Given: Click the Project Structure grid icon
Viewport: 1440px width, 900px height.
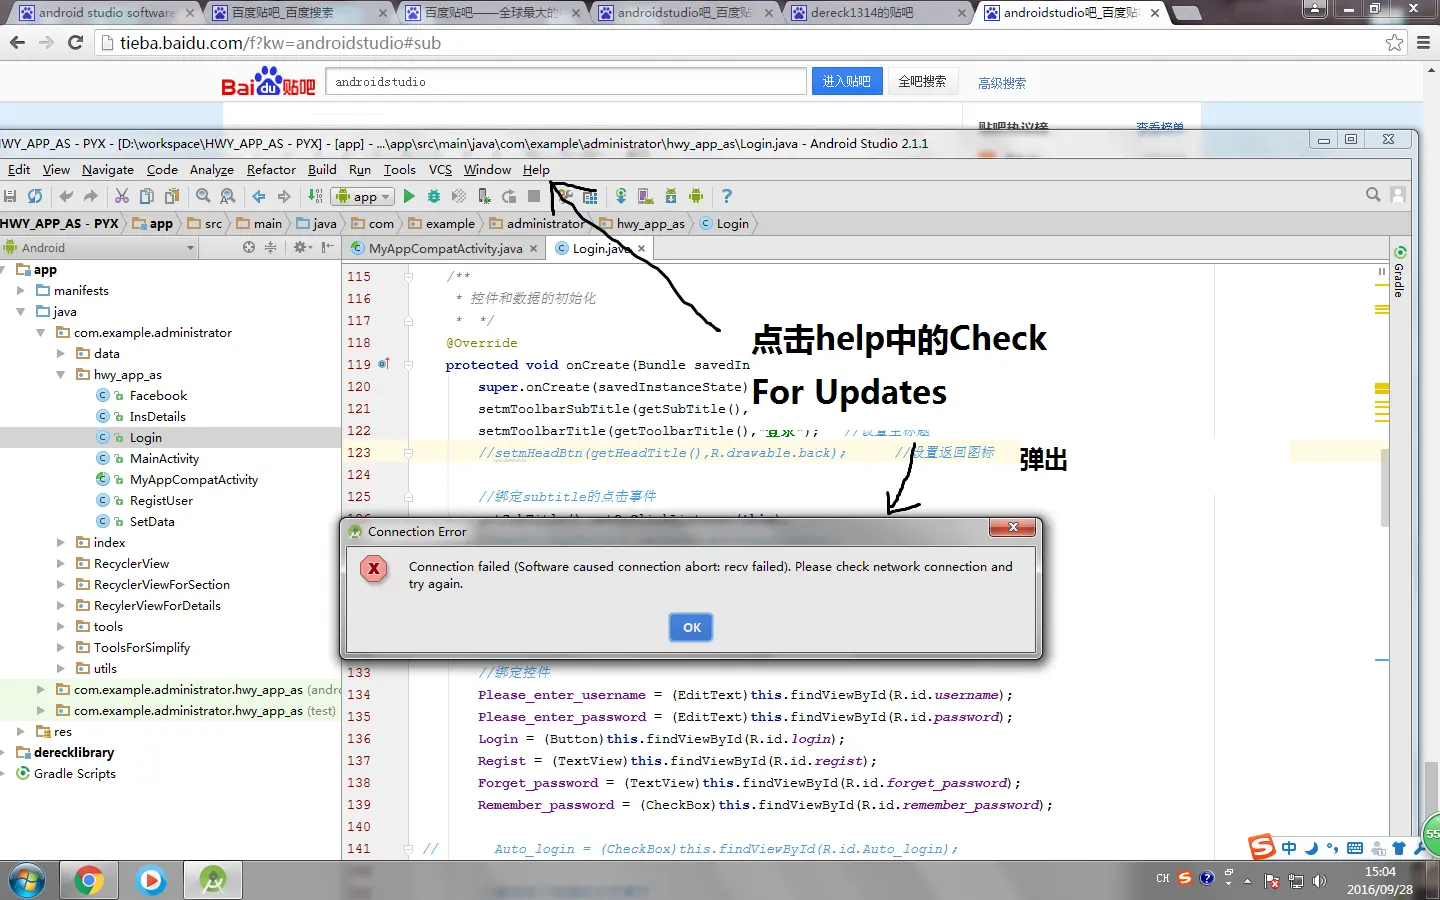Looking at the screenshot, I should pyautogui.click(x=590, y=196).
